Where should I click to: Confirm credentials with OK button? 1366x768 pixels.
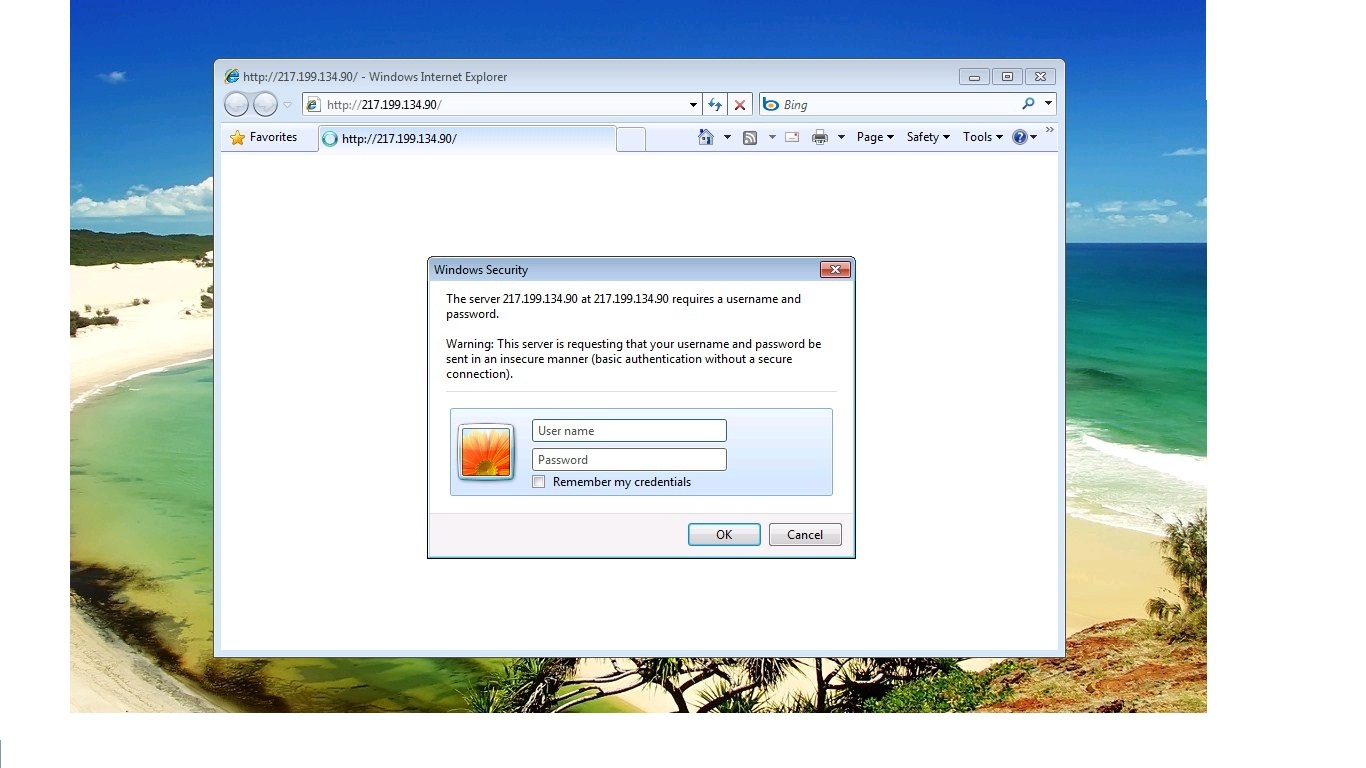(724, 535)
